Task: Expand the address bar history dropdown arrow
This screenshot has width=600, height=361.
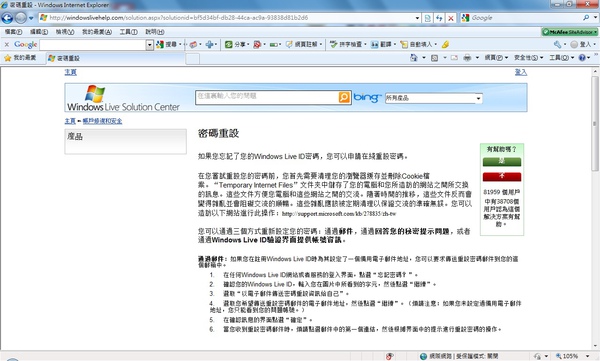Action: coord(417,18)
